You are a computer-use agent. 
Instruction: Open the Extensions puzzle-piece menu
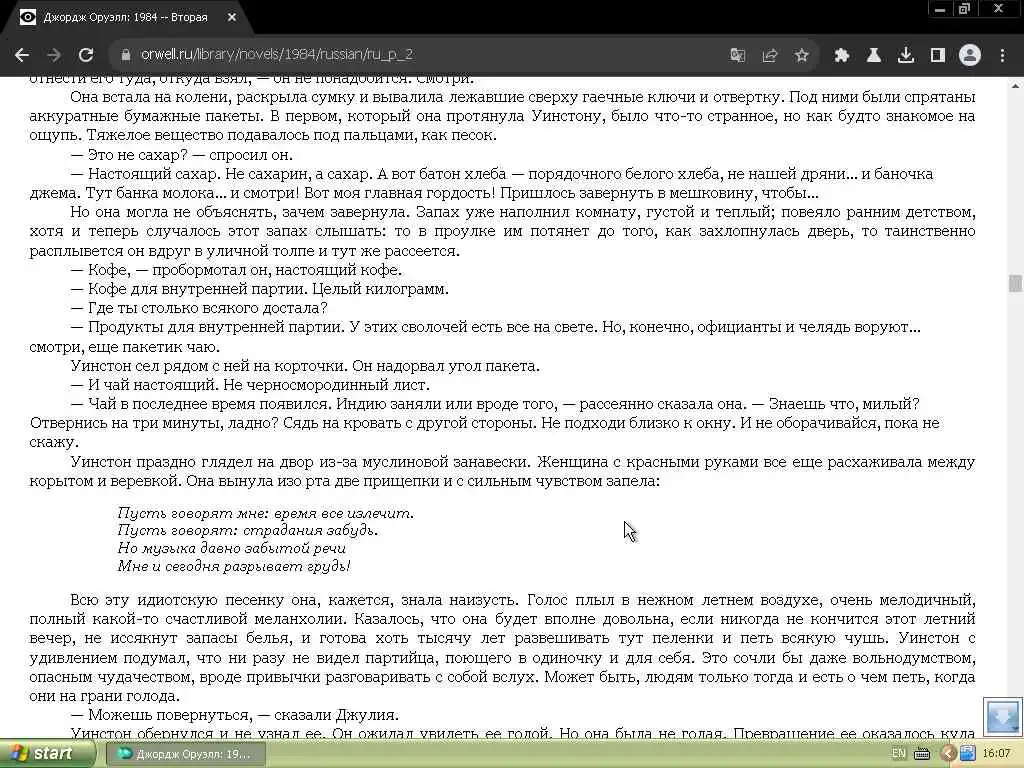[x=841, y=56]
